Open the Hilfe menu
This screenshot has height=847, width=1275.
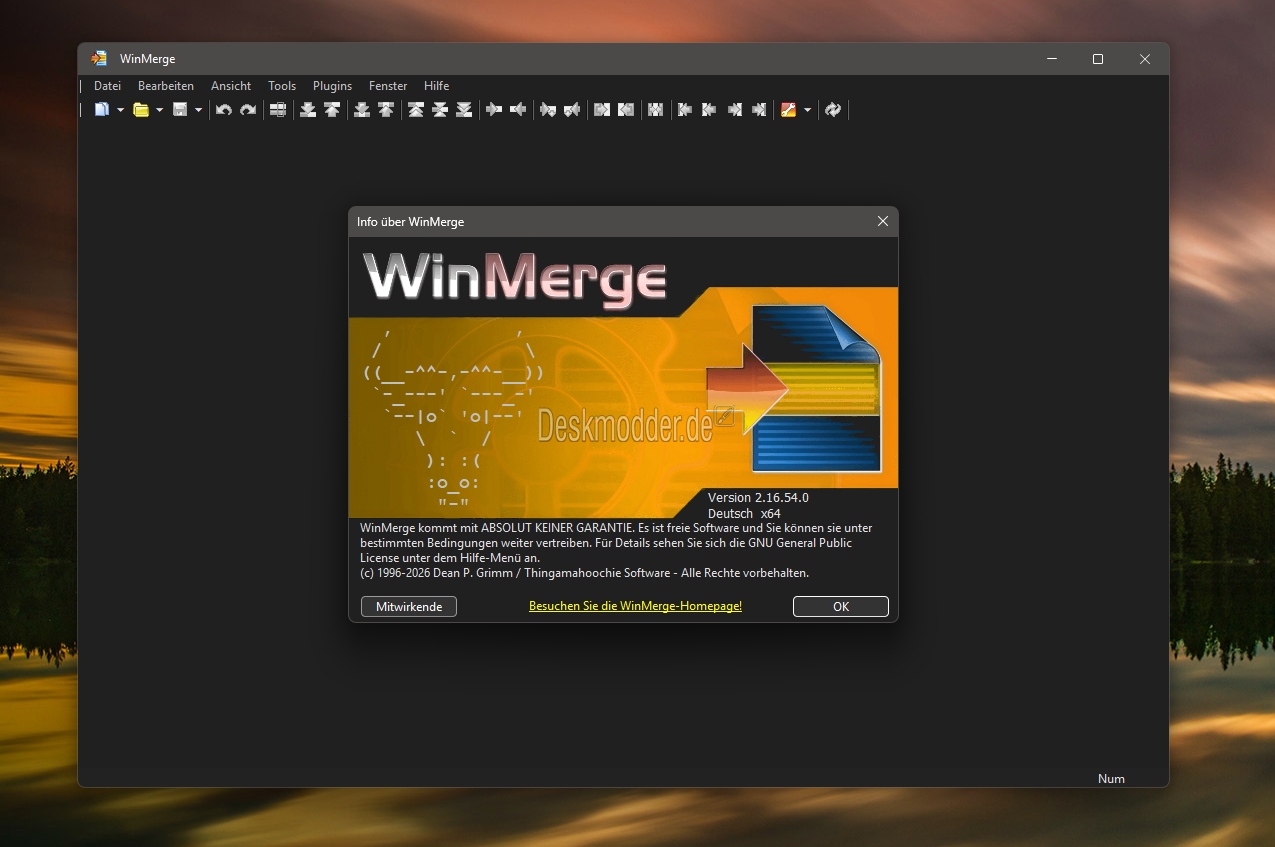pyautogui.click(x=436, y=86)
